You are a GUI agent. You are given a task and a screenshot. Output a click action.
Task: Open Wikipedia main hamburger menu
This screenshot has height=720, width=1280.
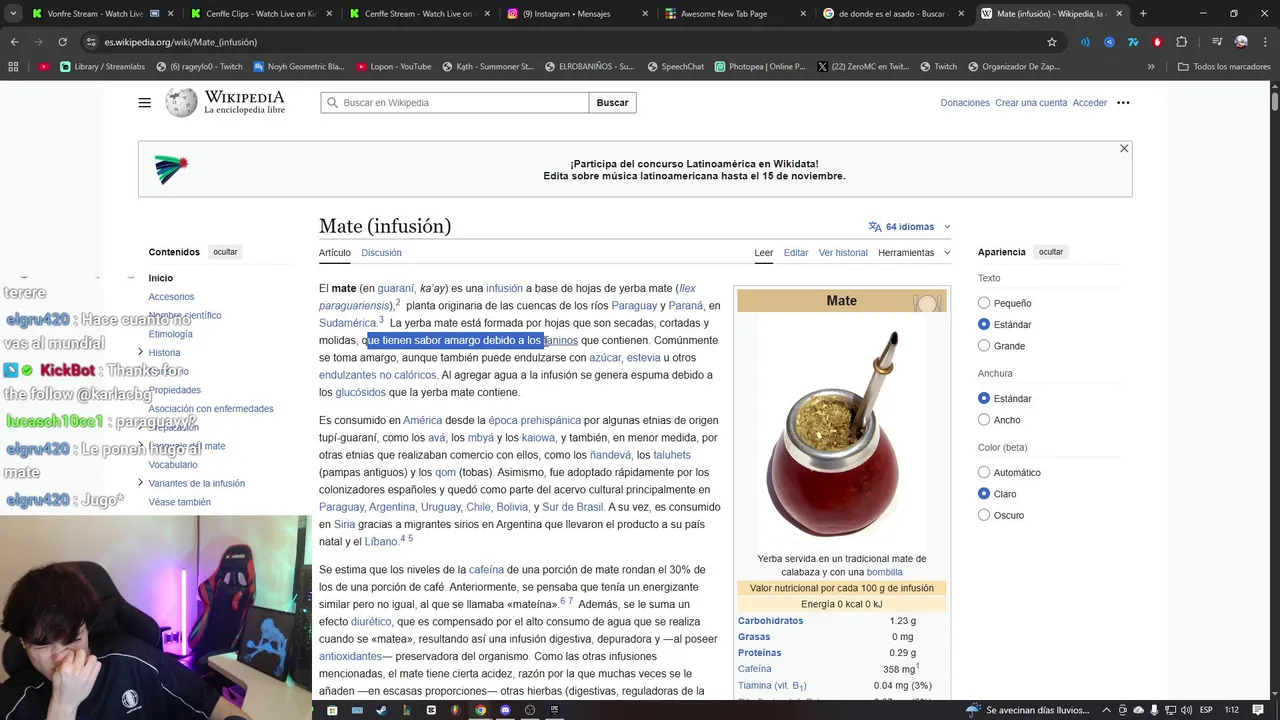[144, 103]
